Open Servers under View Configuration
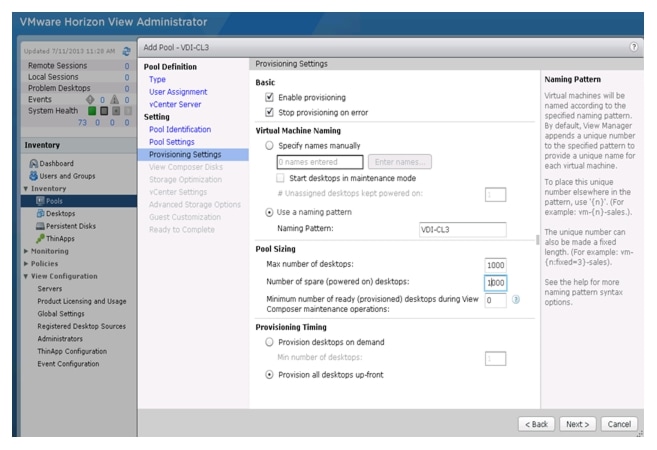This screenshot has height=450, width=657. (49, 289)
